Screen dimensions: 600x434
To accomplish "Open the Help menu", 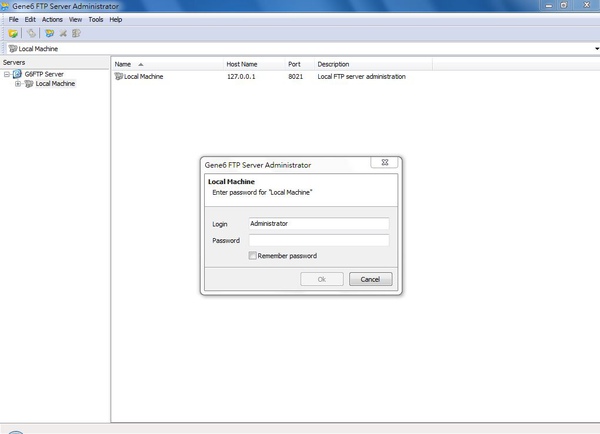I will coord(116,20).
